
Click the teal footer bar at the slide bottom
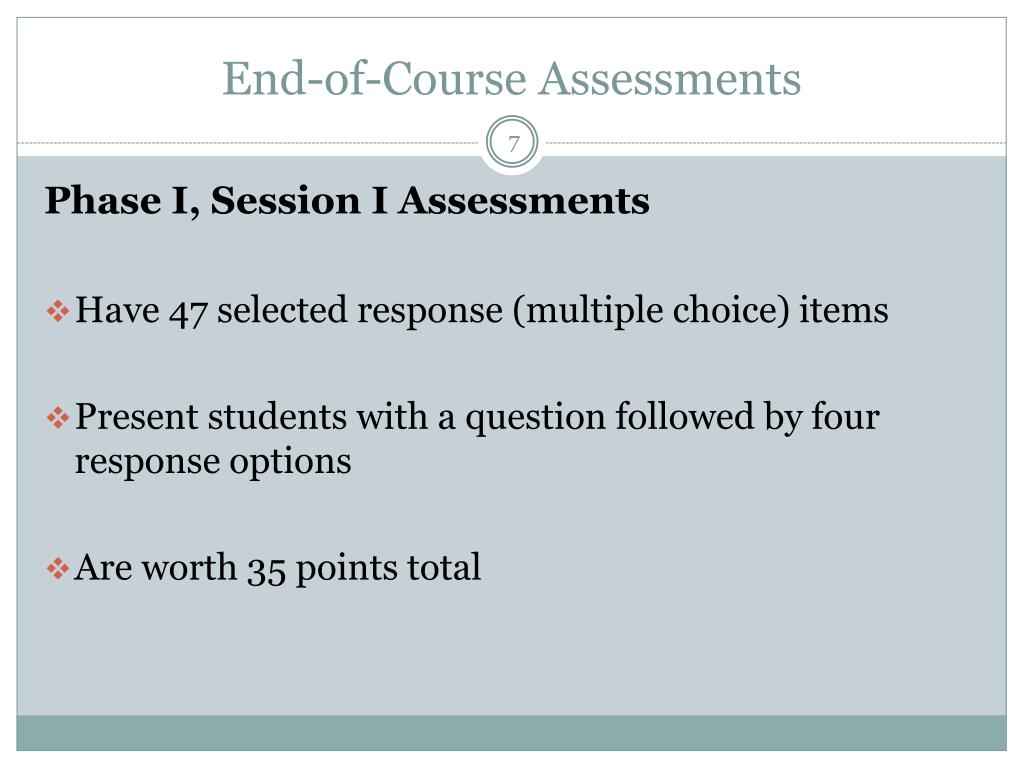511,733
